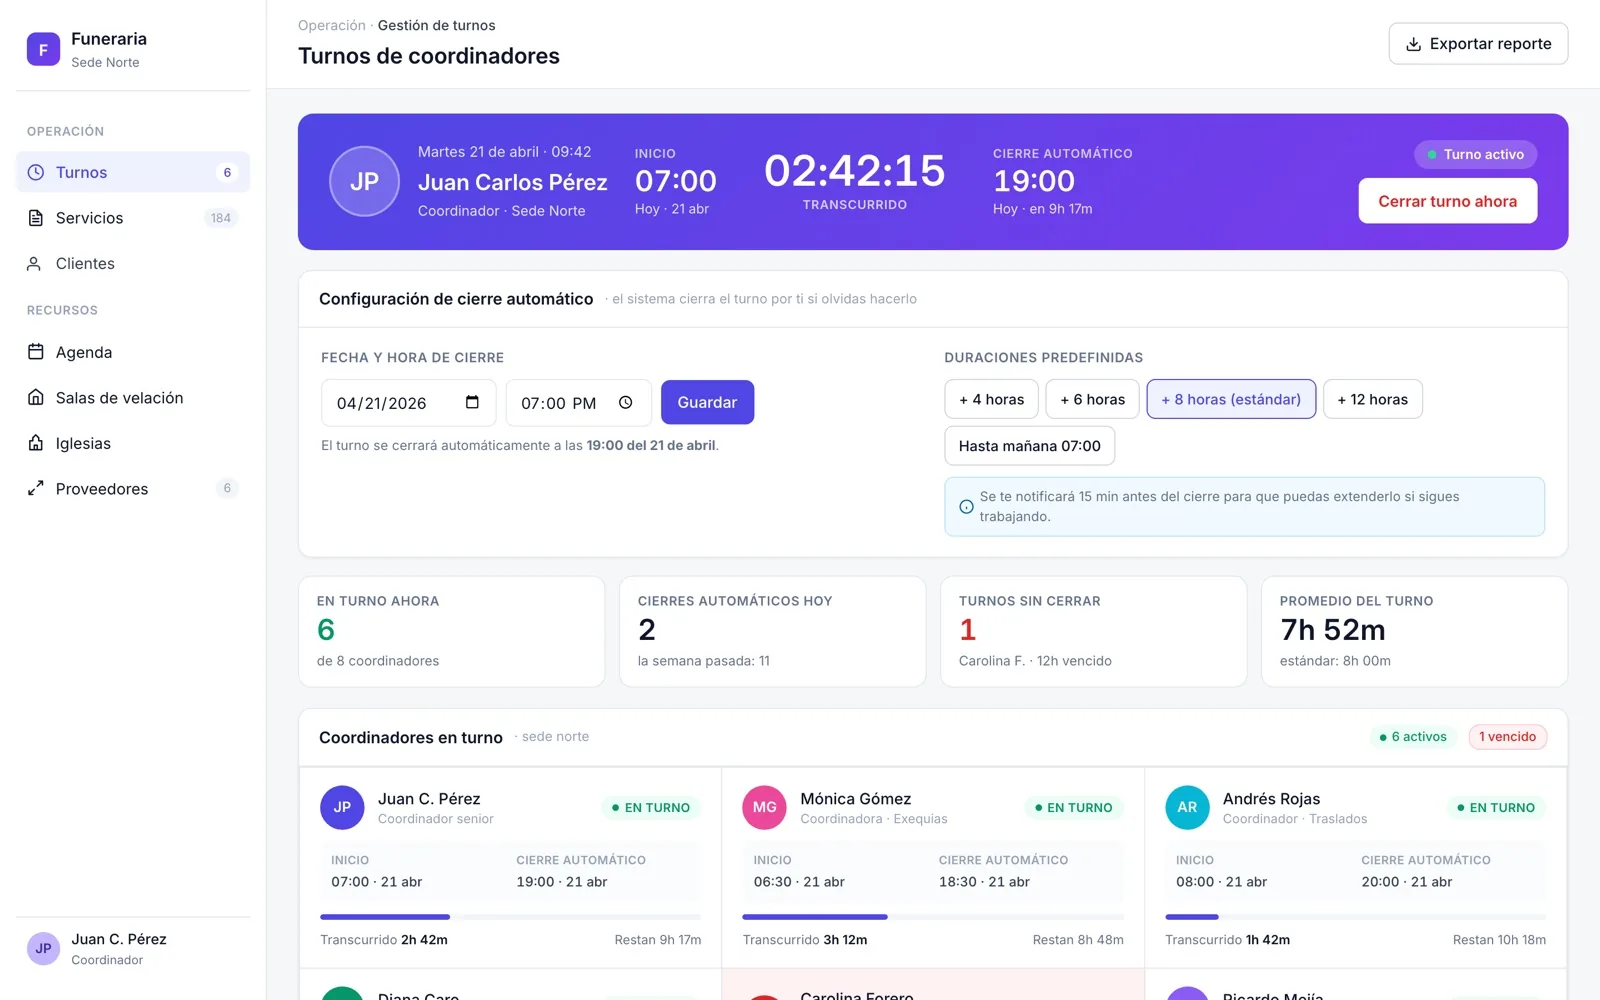The height and width of the screenshot is (1000, 1600).
Task: Click the document icon beside Servicios
Action: coord(36,218)
